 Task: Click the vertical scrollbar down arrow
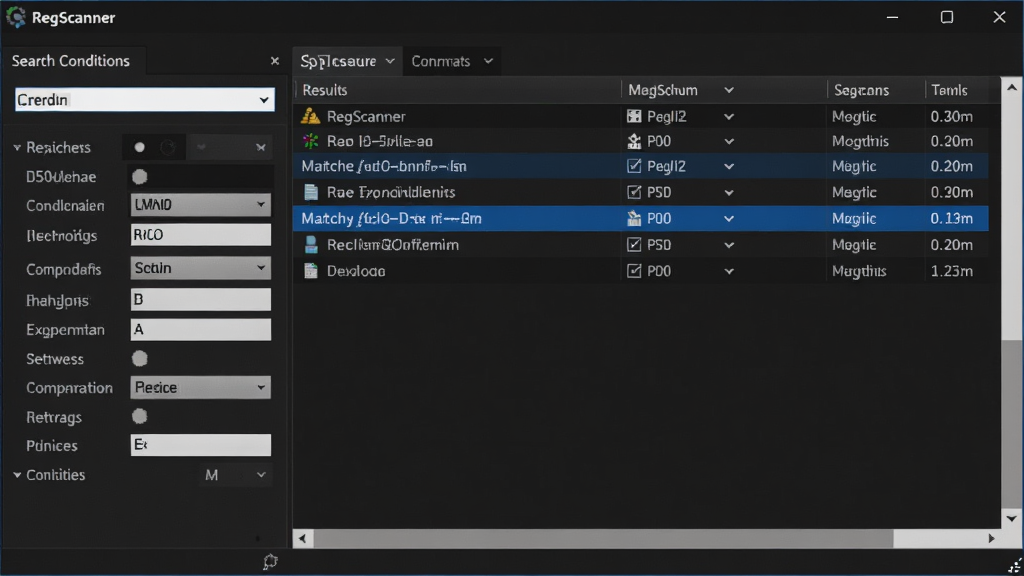(1012, 519)
